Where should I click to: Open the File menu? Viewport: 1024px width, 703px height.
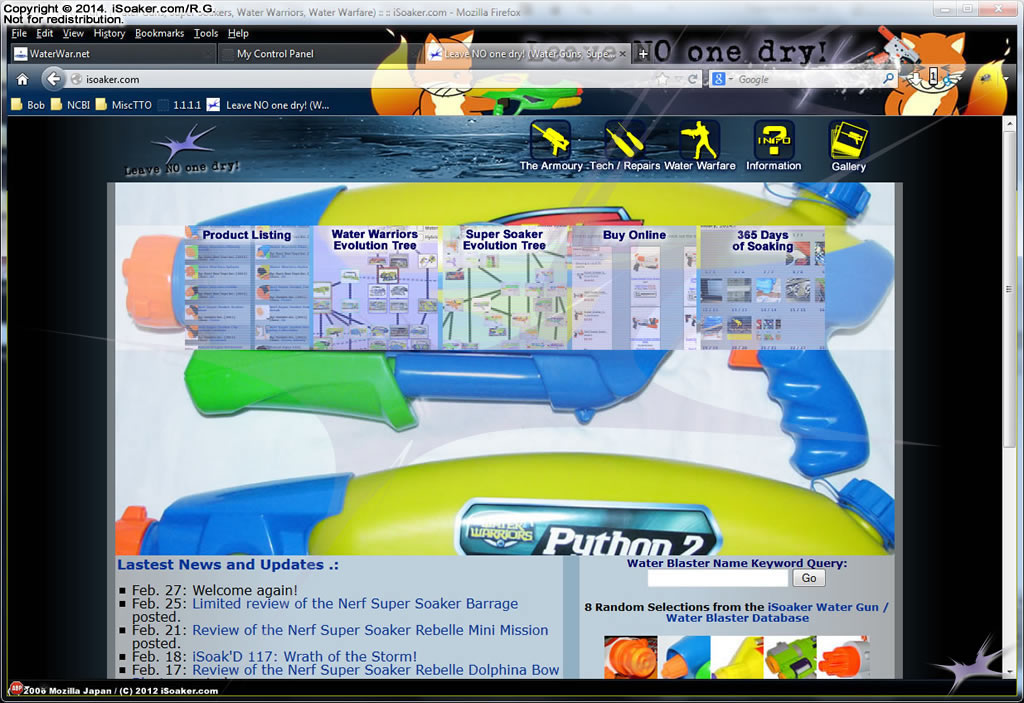click(19, 33)
